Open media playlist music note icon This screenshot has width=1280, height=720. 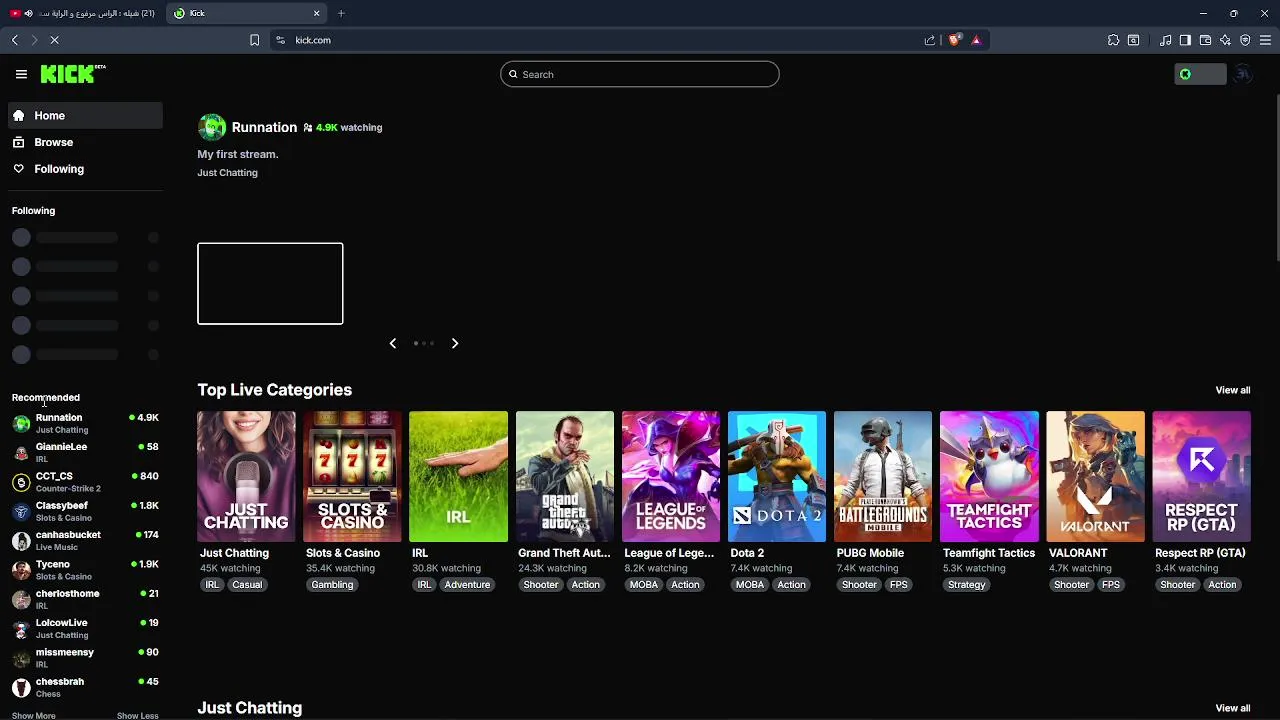pyautogui.click(x=1165, y=40)
